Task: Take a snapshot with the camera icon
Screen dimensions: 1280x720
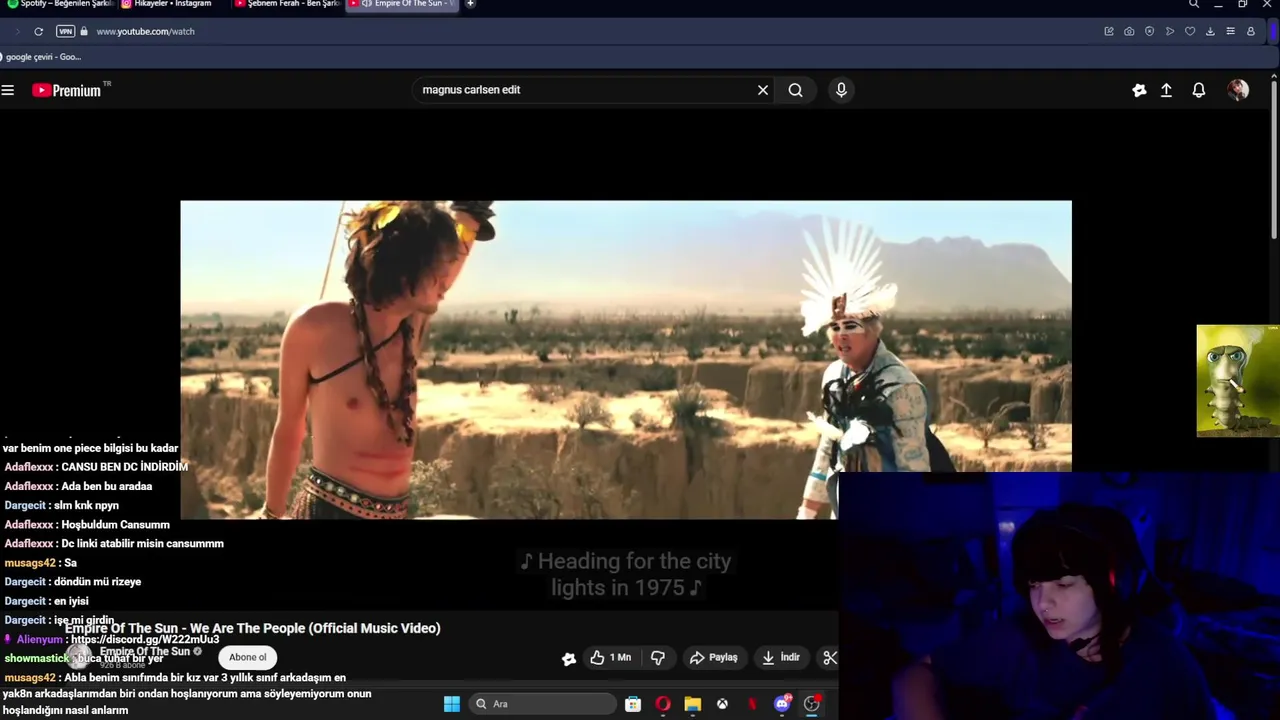Action: point(1129,31)
